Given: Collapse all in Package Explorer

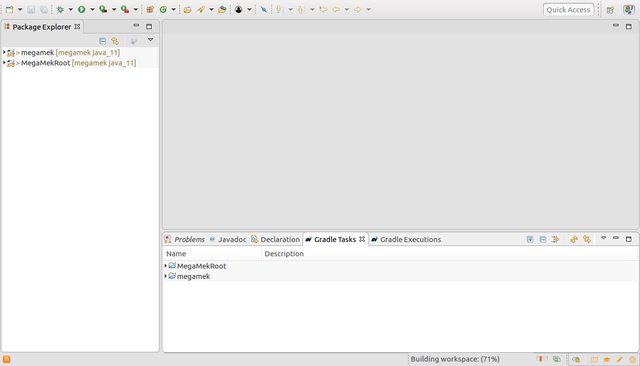Looking at the screenshot, I should [102, 41].
